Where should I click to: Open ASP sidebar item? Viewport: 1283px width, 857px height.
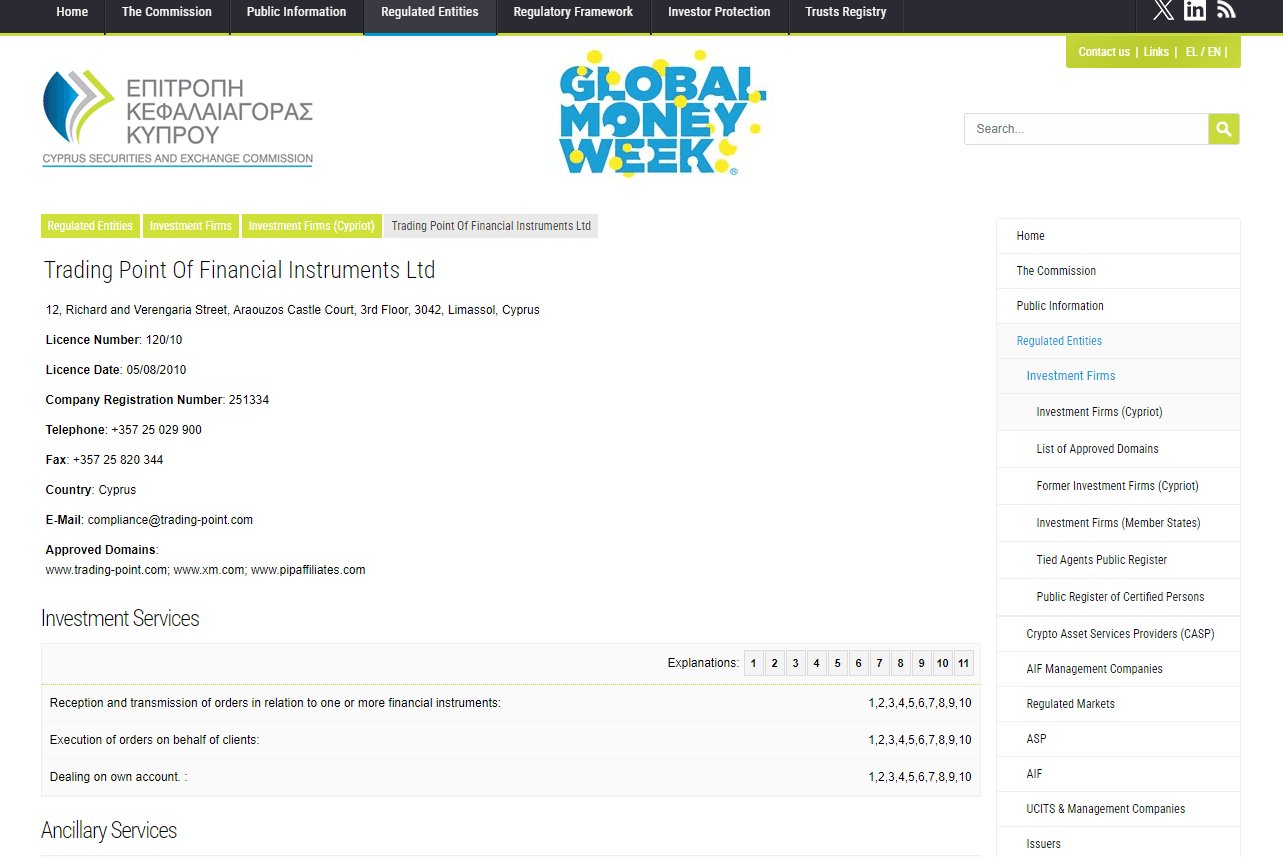(x=1118, y=739)
